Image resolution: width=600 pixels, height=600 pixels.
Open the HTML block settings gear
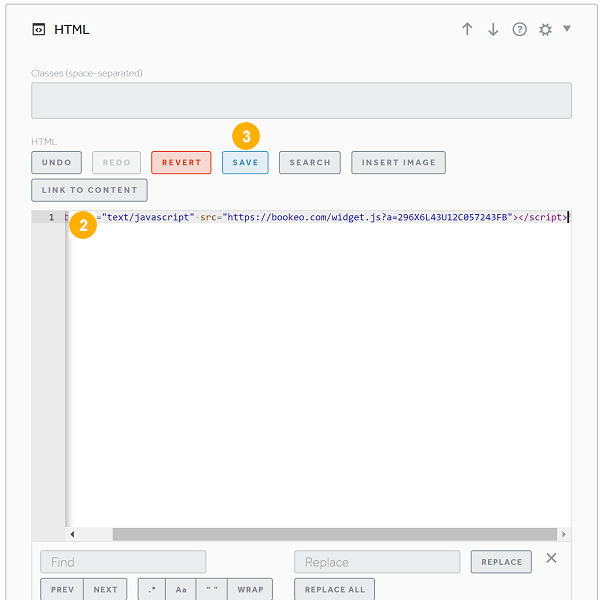(x=545, y=29)
